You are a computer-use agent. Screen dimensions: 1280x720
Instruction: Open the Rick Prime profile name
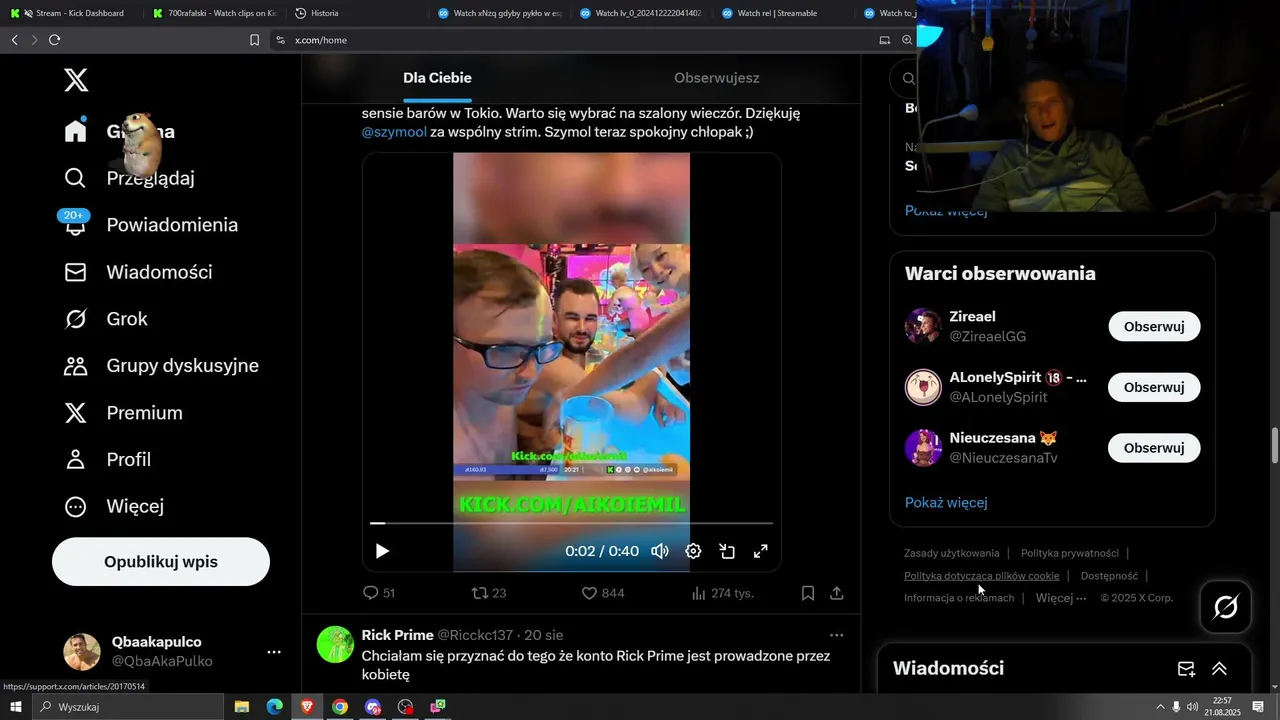tap(398, 635)
